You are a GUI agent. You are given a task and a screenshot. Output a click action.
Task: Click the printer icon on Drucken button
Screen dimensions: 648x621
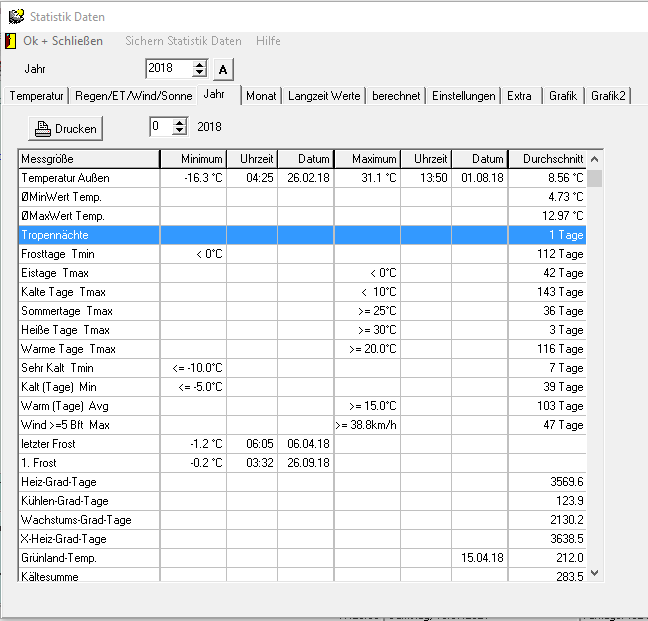(x=43, y=128)
